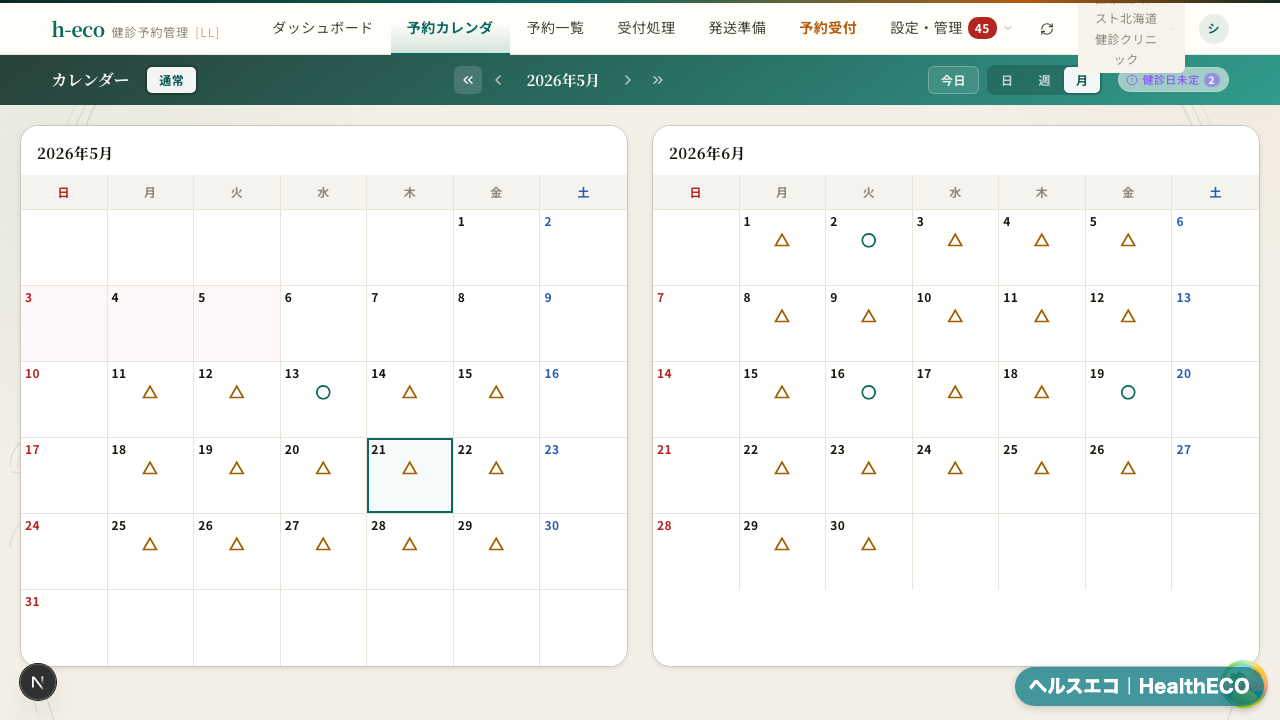
Task: Switch calendar to day (日) view
Action: click(x=1007, y=80)
